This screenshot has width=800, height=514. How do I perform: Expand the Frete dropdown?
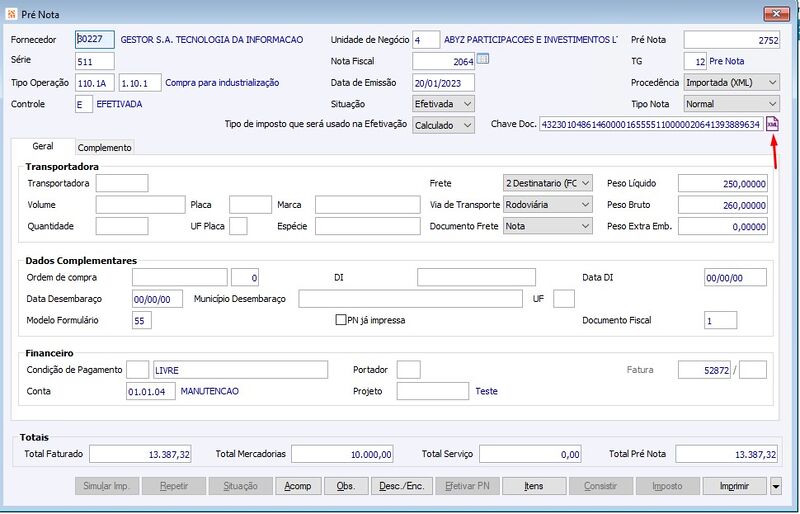click(548, 183)
